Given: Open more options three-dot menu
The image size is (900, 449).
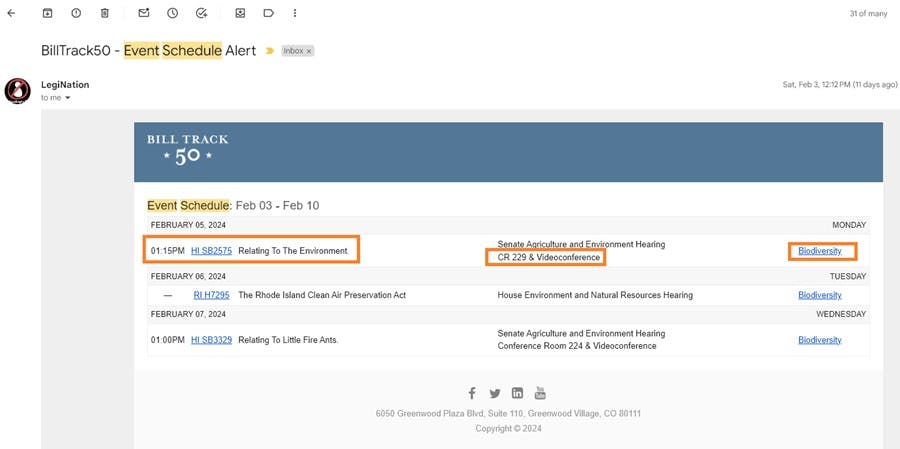Looking at the screenshot, I should point(295,13).
